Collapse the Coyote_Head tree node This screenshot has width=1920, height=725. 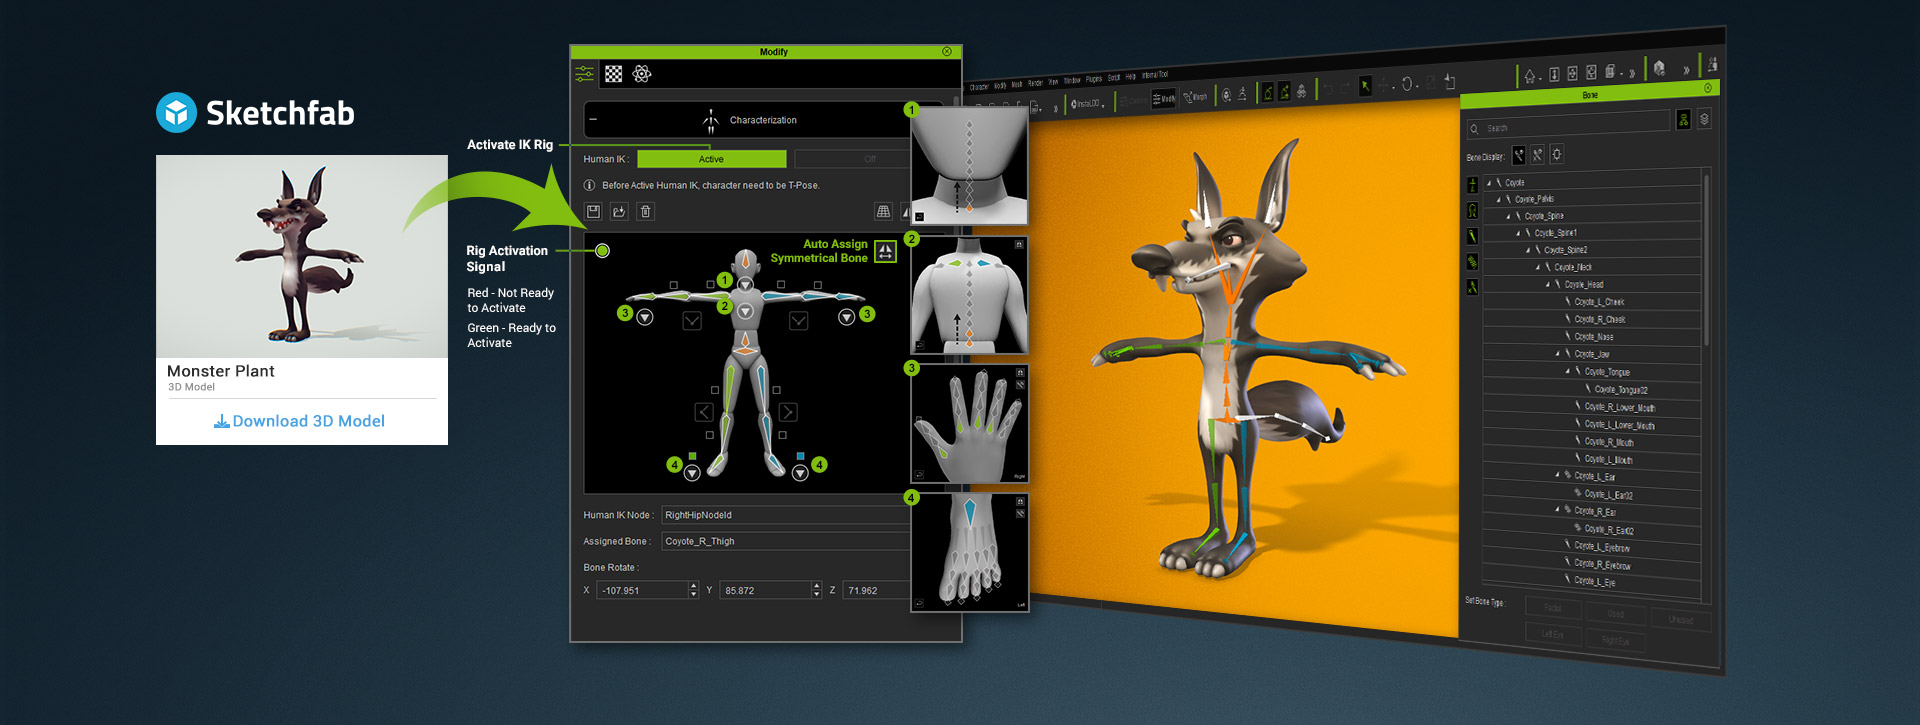pyautogui.click(x=1548, y=285)
